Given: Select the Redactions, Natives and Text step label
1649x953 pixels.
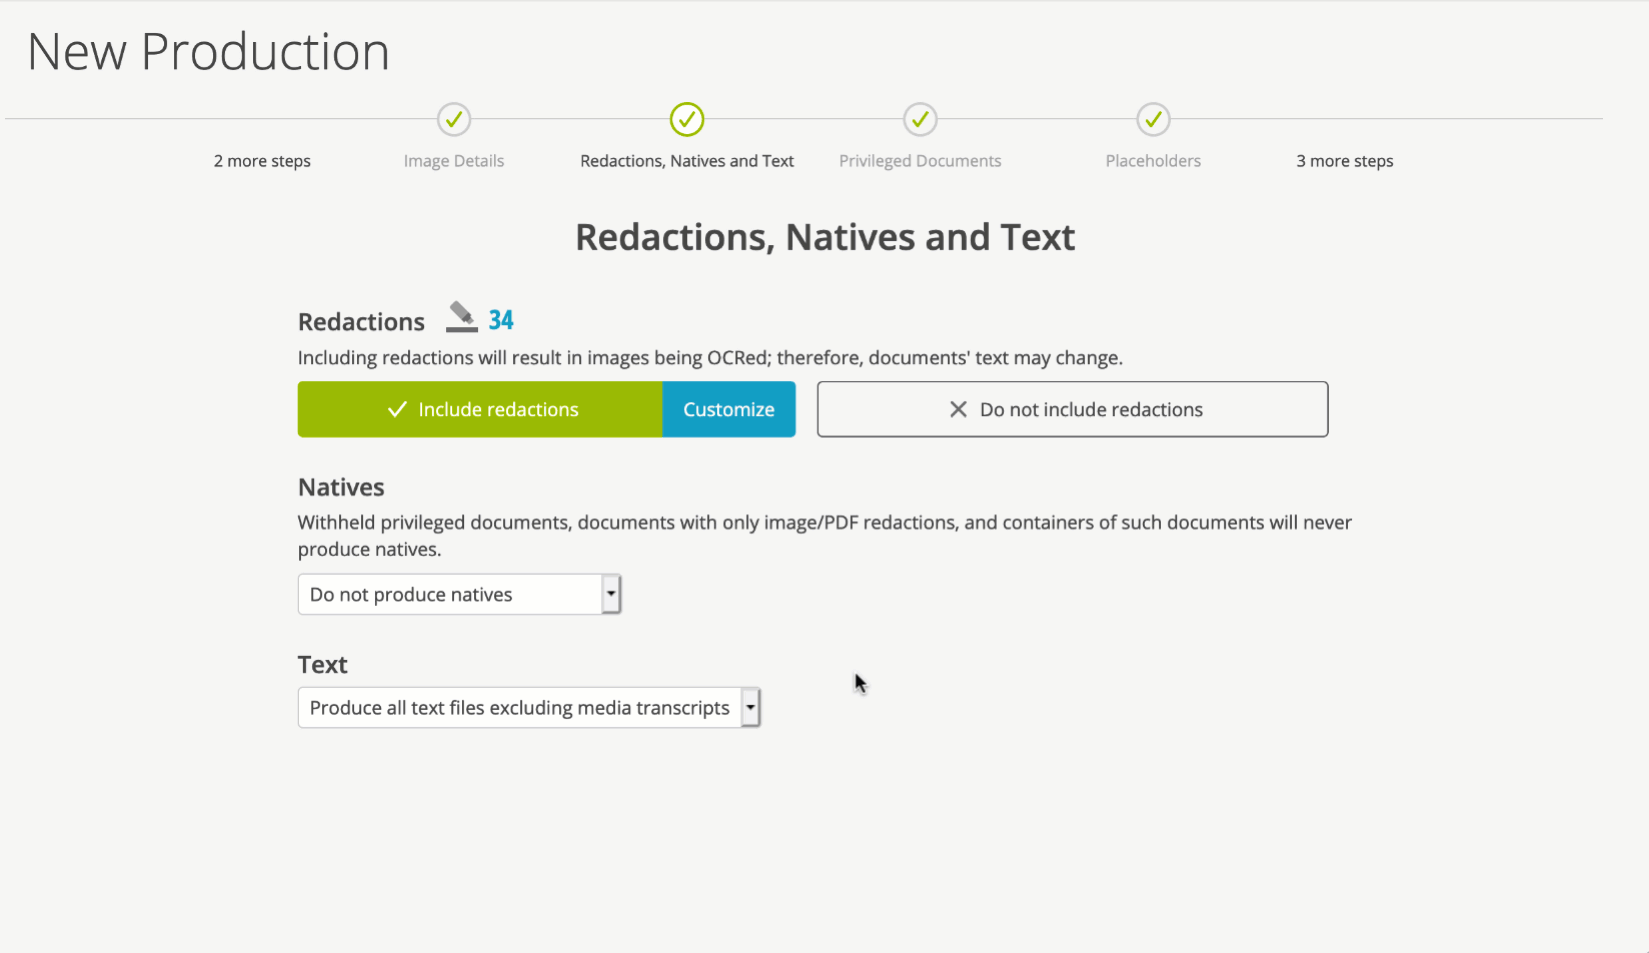Looking at the screenshot, I should [x=687, y=161].
